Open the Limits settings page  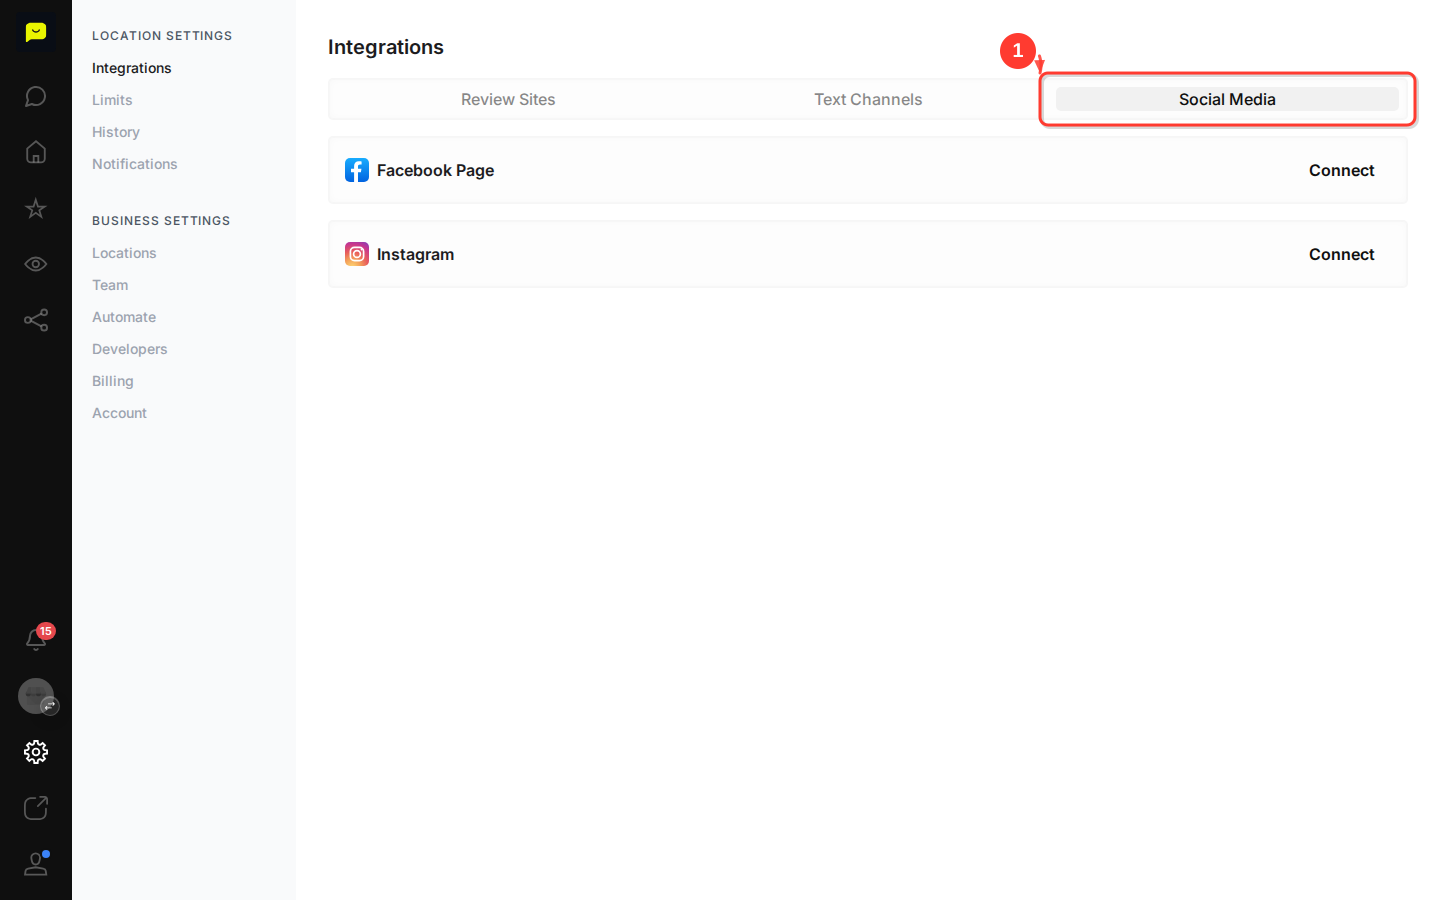pyautogui.click(x=112, y=100)
